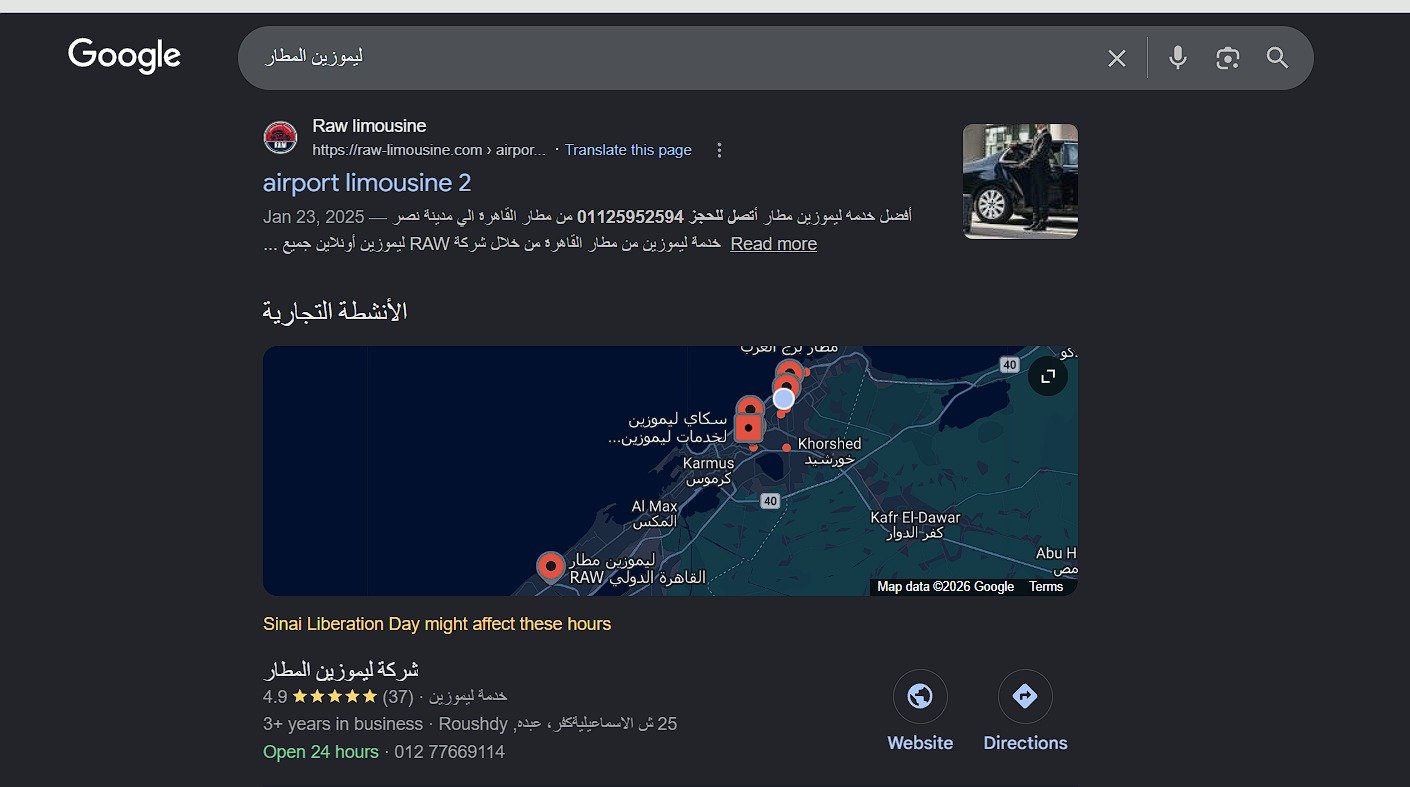The width and height of the screenshot is (1410, 787).
Task: Open the limousine car thumbnail image
Action: 1020,181
